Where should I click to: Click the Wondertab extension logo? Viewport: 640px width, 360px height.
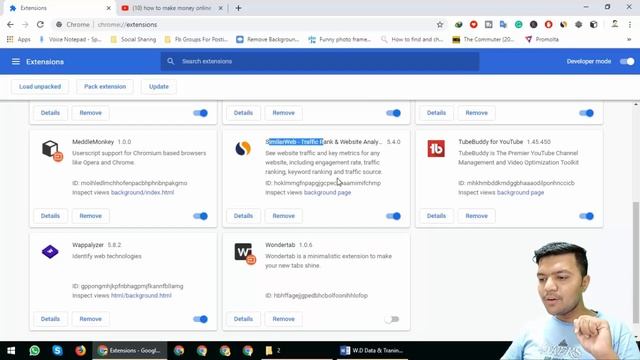tap(245, 253)
